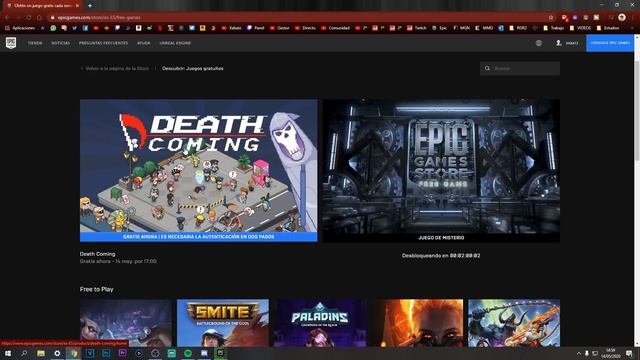
Task: Open the user account profile icon
Action: 559,43
